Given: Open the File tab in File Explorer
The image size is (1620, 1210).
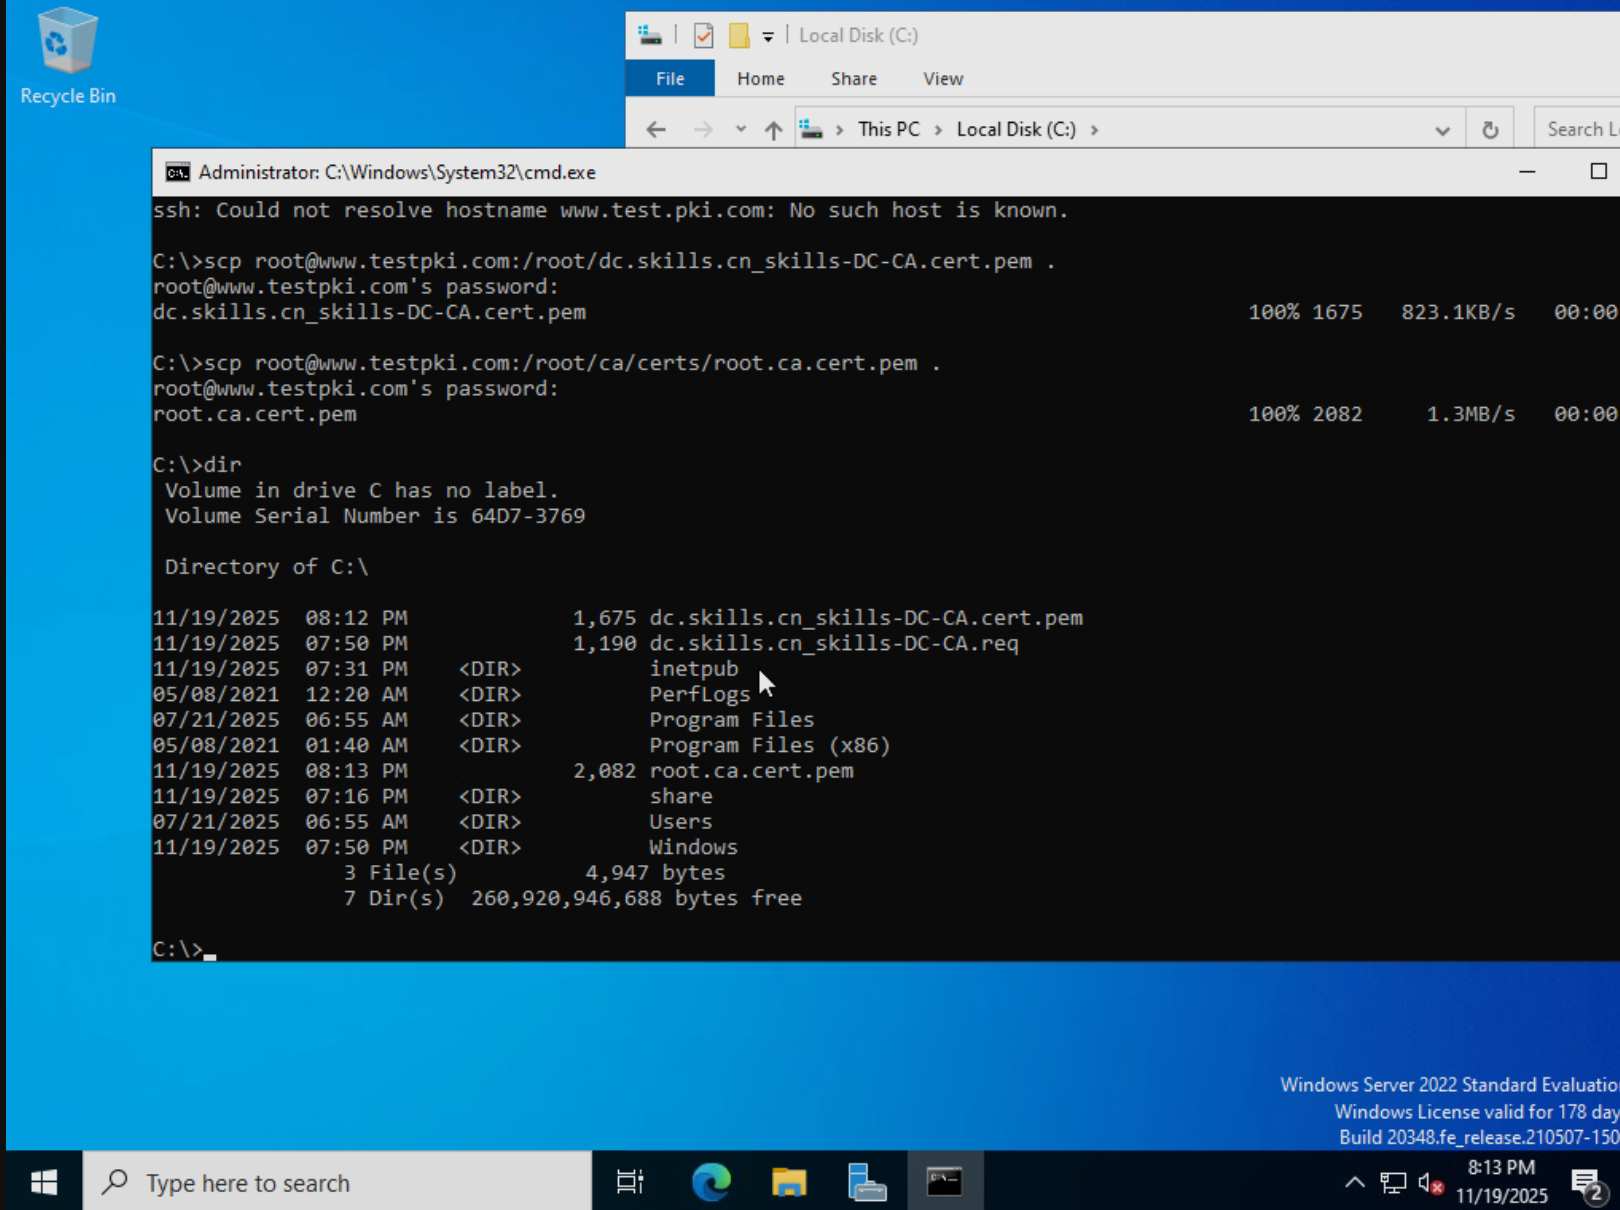Looking at the screenshot, I should (670, 78).
